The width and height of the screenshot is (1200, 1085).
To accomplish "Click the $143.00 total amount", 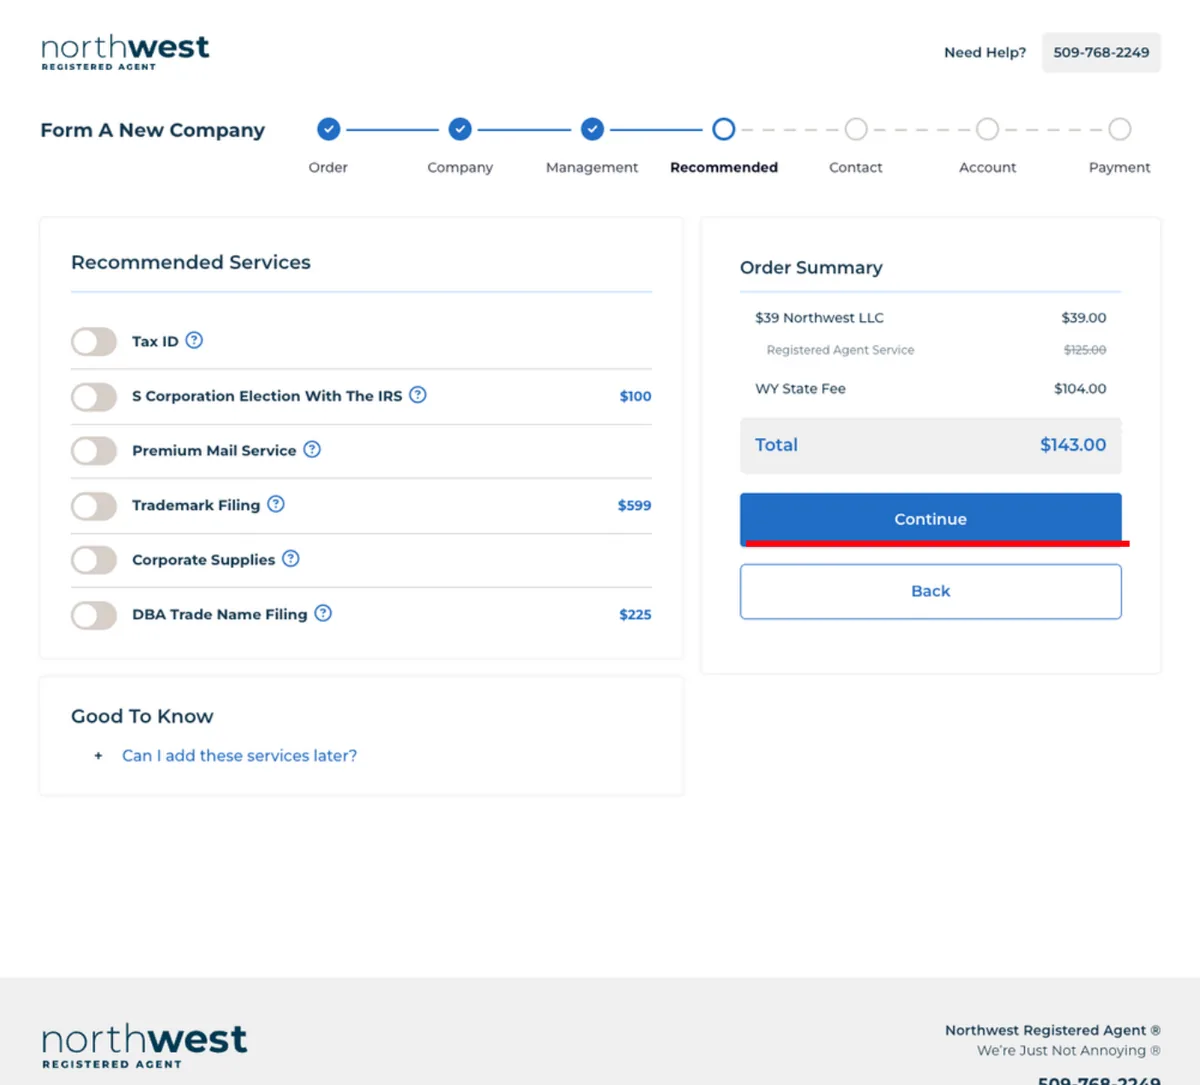I will (x=1073, y=445).
